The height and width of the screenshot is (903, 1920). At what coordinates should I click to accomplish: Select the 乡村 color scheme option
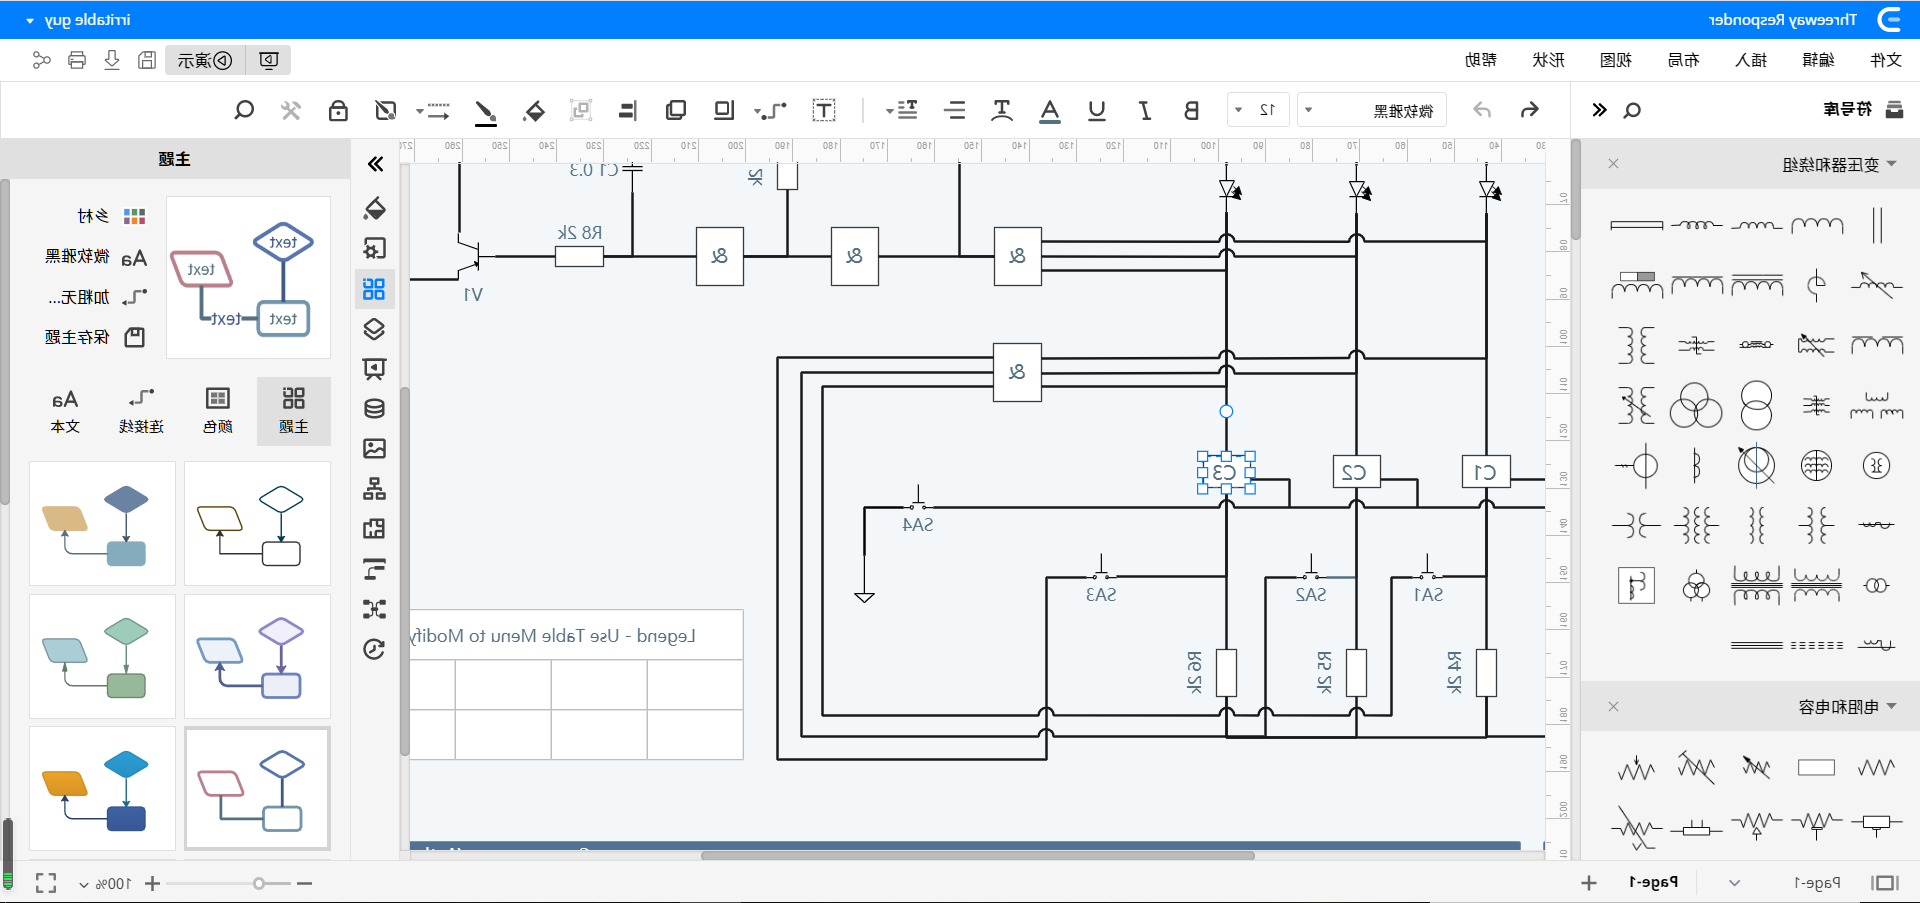tap(112, 216)
